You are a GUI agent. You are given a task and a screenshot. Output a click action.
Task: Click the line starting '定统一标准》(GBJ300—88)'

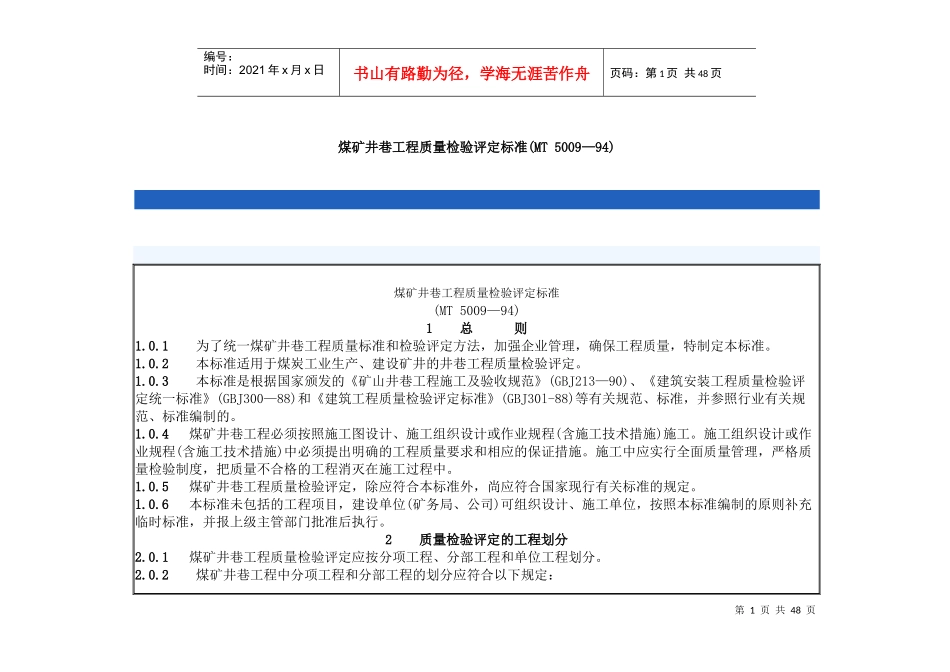pos(470,399)
